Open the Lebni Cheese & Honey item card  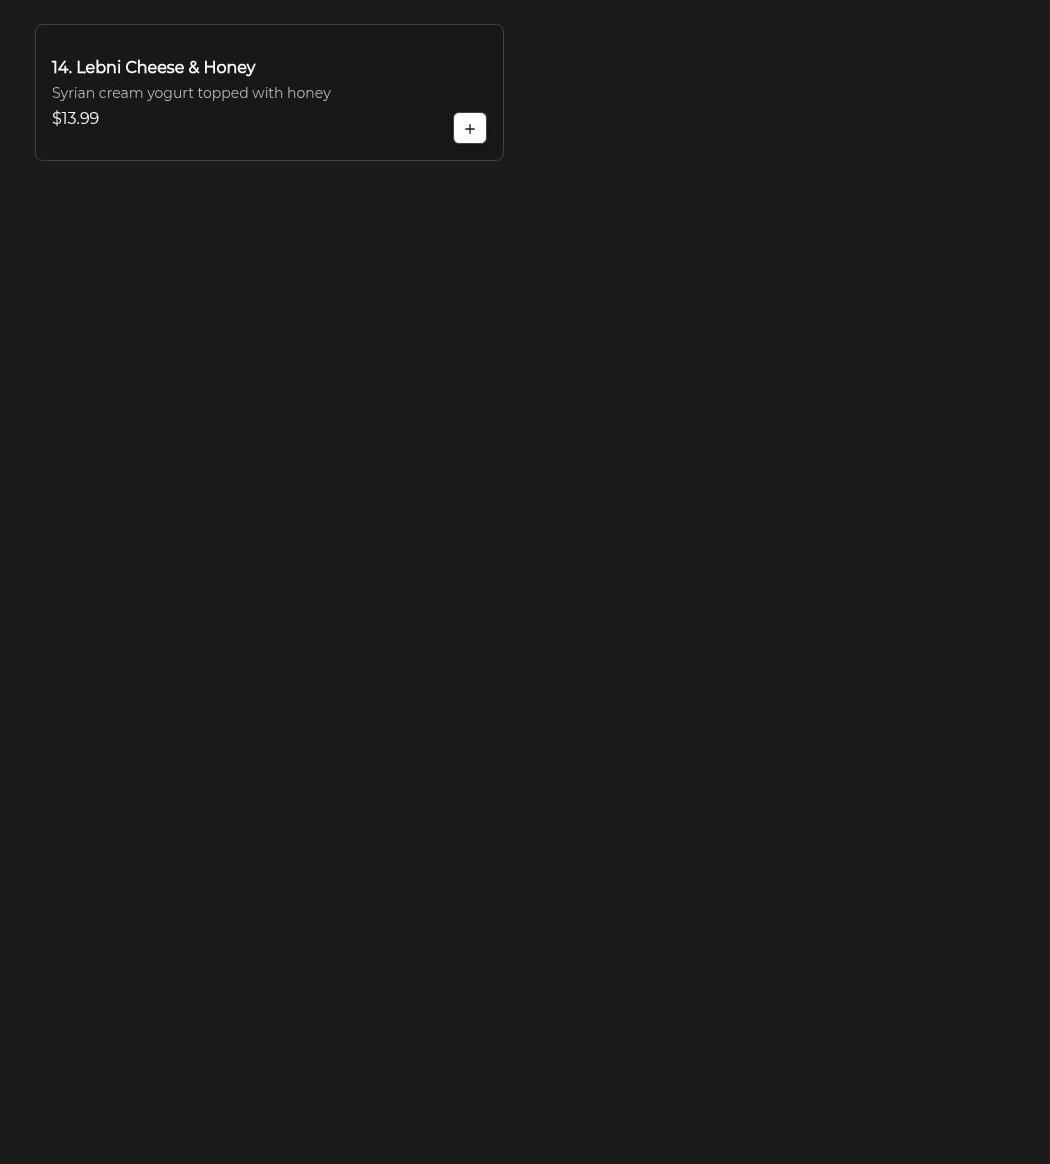coord(269,92)
